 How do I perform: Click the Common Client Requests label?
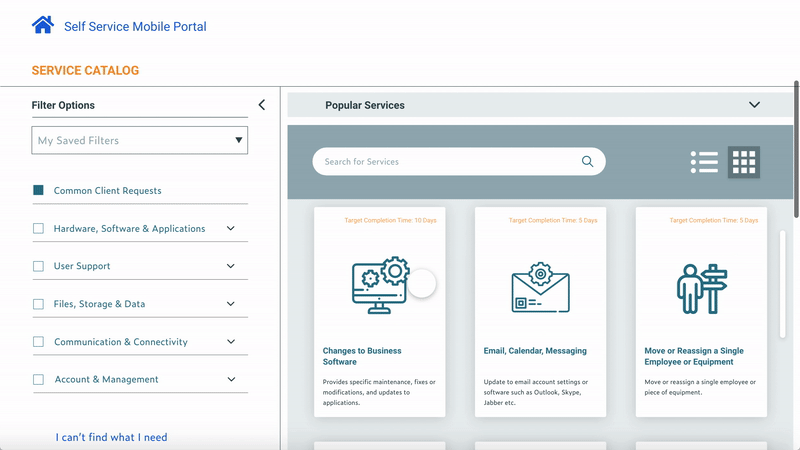pos(108,191)
